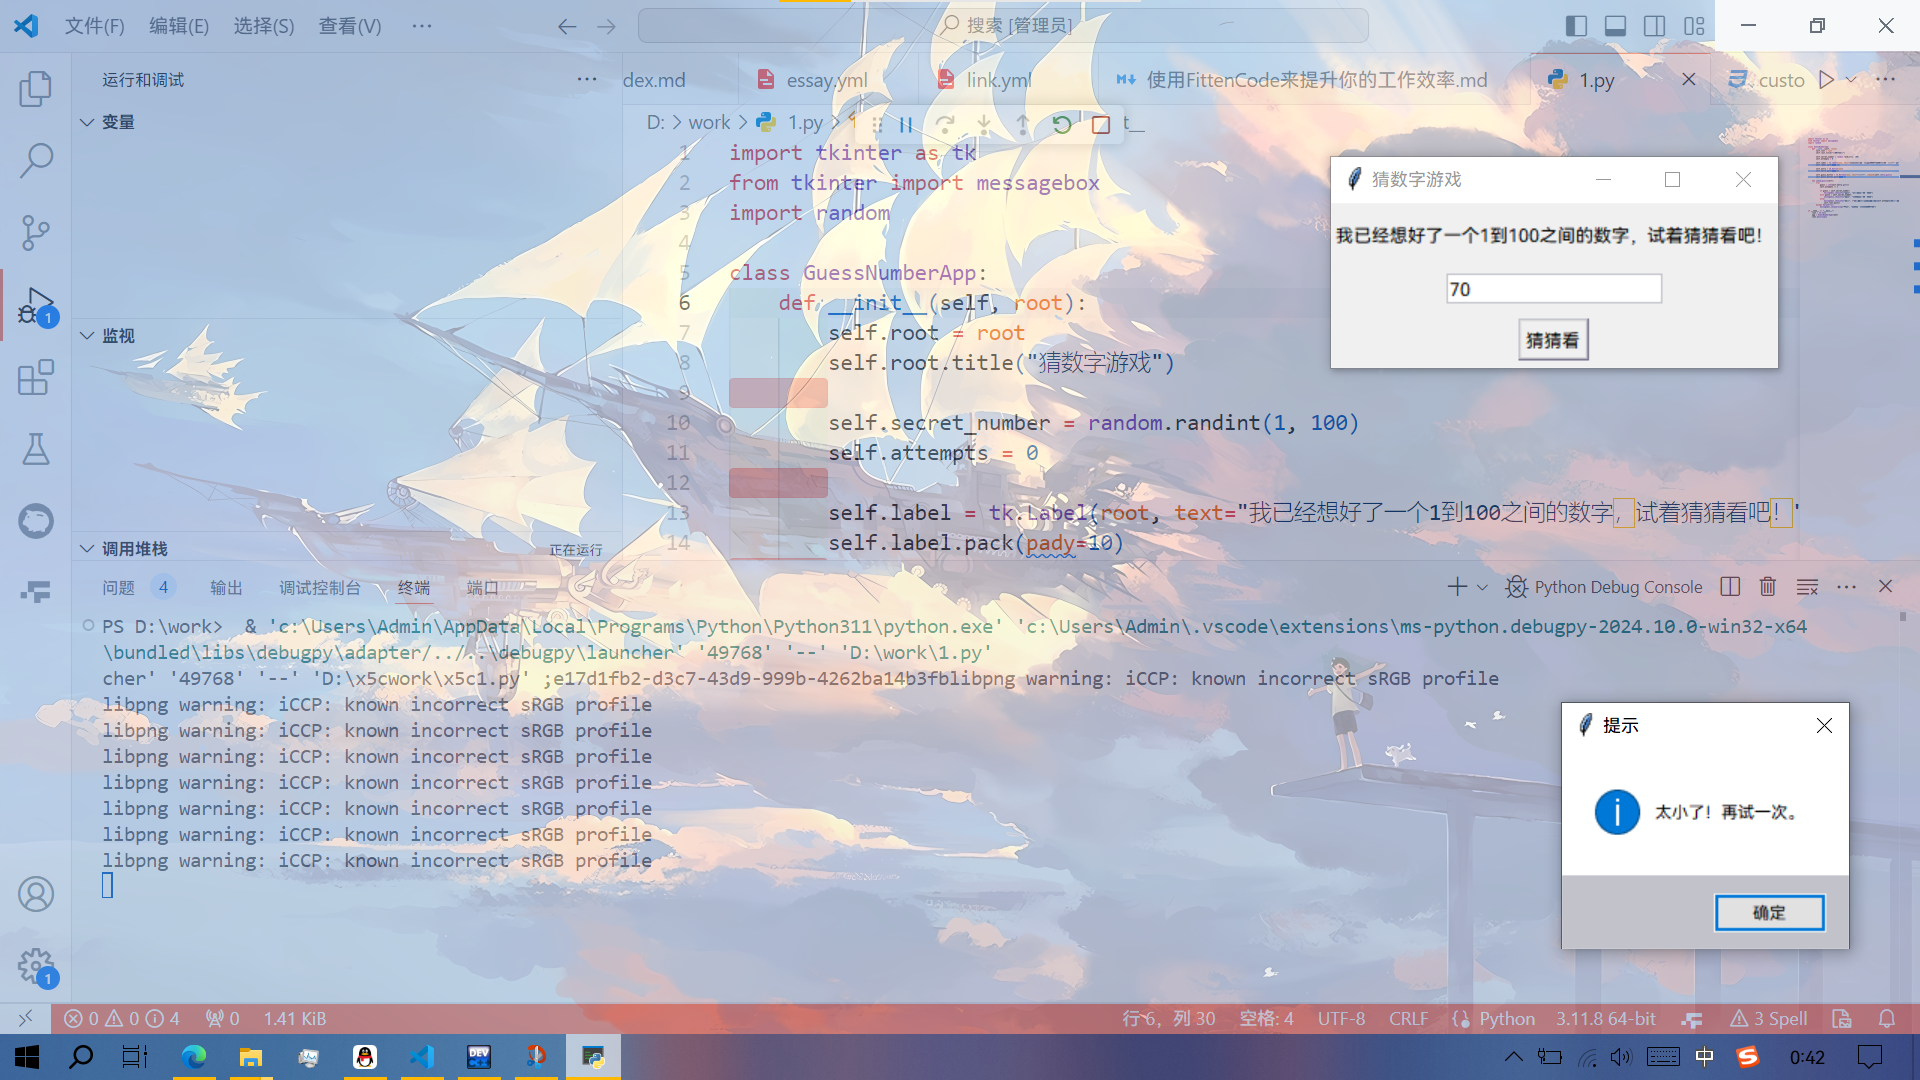Open the Explorer view in activity bar

36,89
